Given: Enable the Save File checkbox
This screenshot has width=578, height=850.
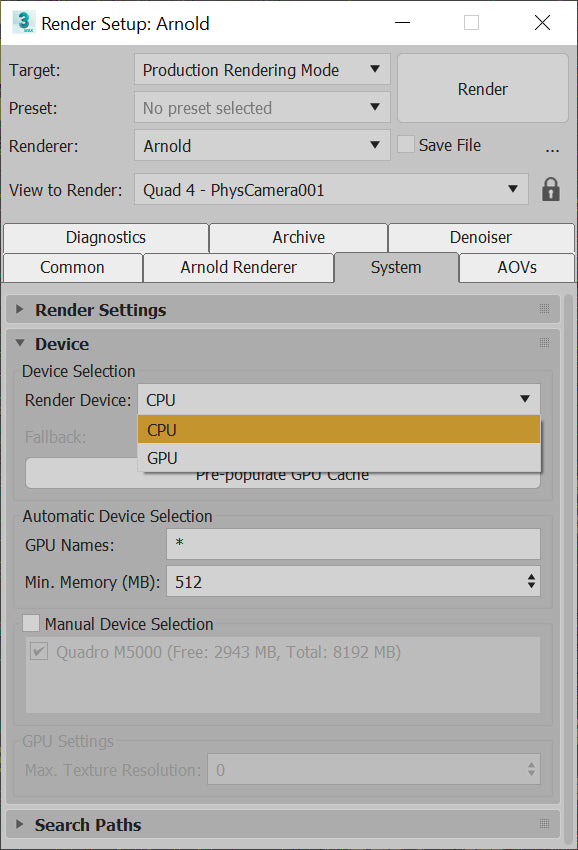Looking at the screenshot, I should coord(406,144).
